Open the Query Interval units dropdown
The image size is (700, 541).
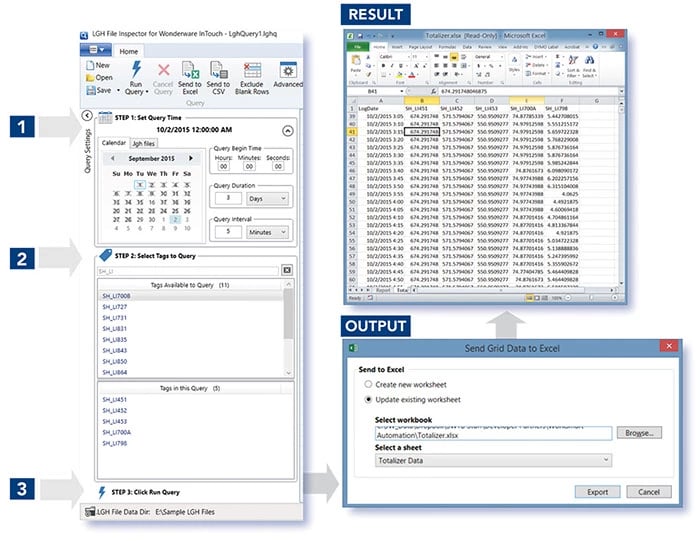coord(269,231)
